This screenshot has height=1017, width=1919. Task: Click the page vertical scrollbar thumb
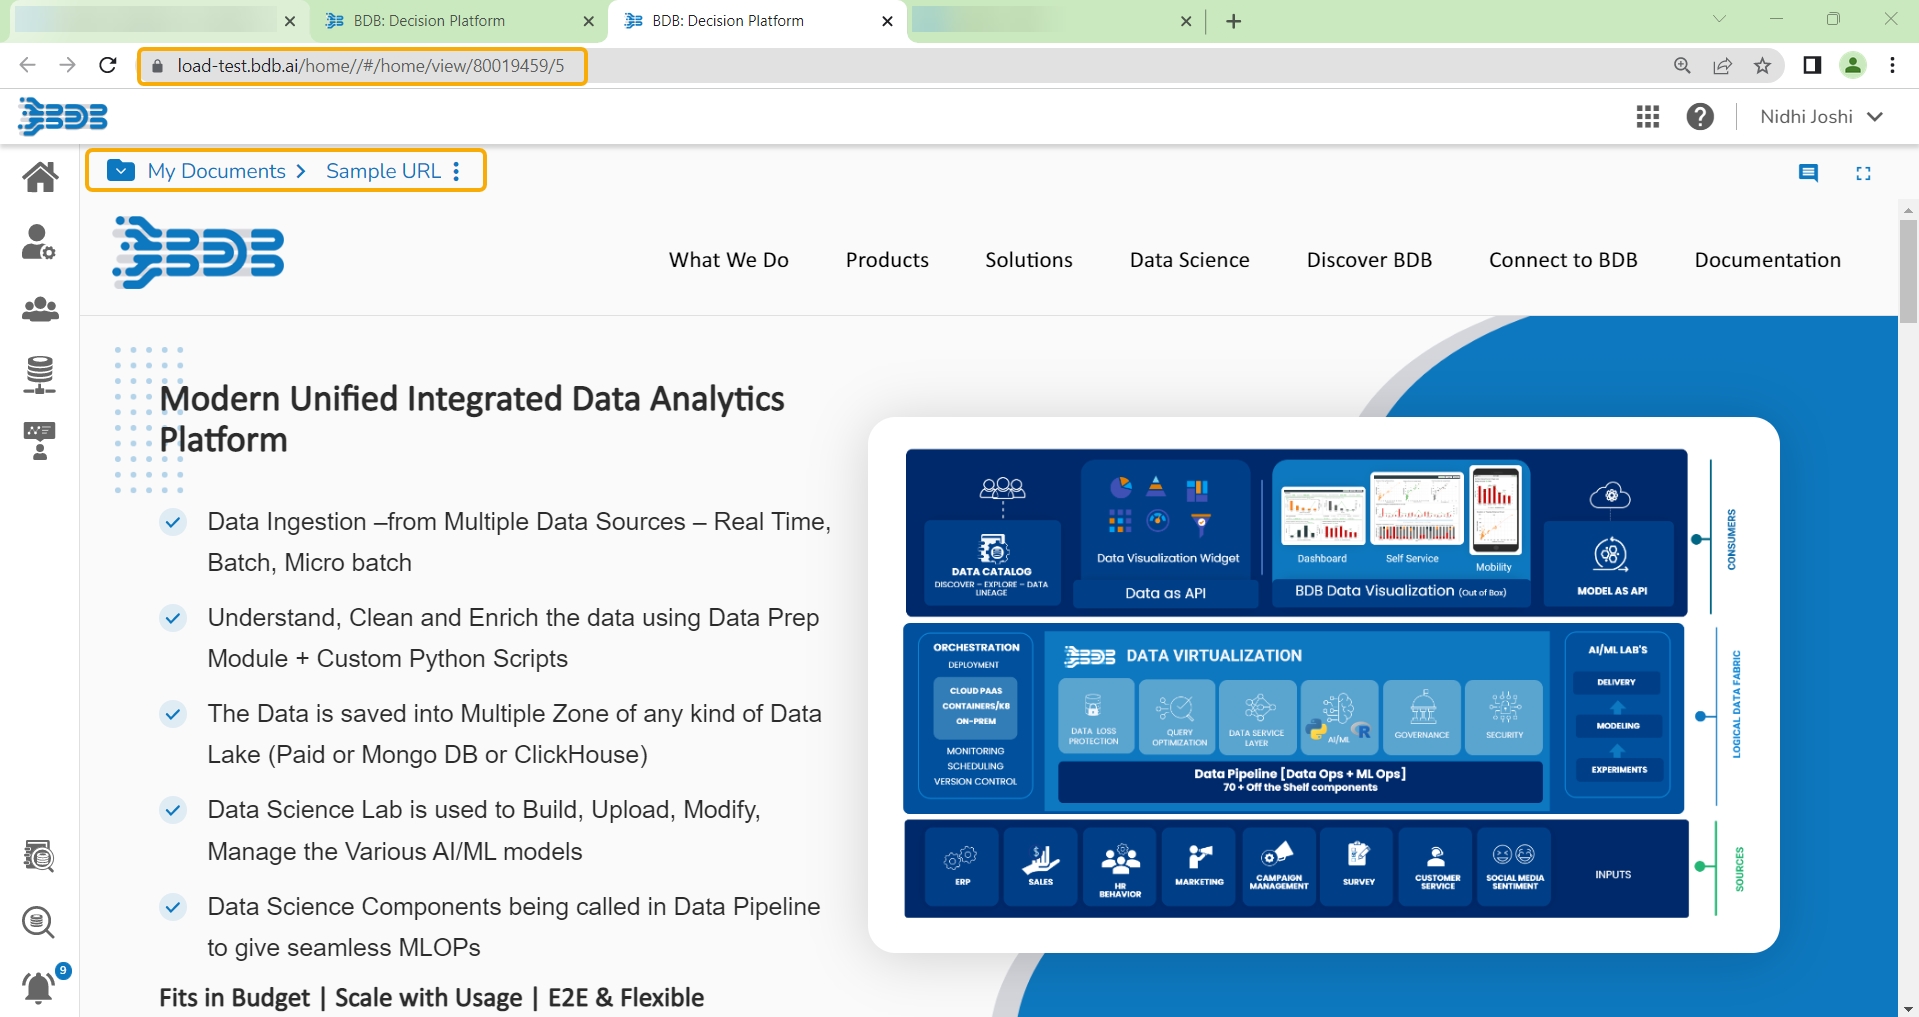[x=1908, y=270]
